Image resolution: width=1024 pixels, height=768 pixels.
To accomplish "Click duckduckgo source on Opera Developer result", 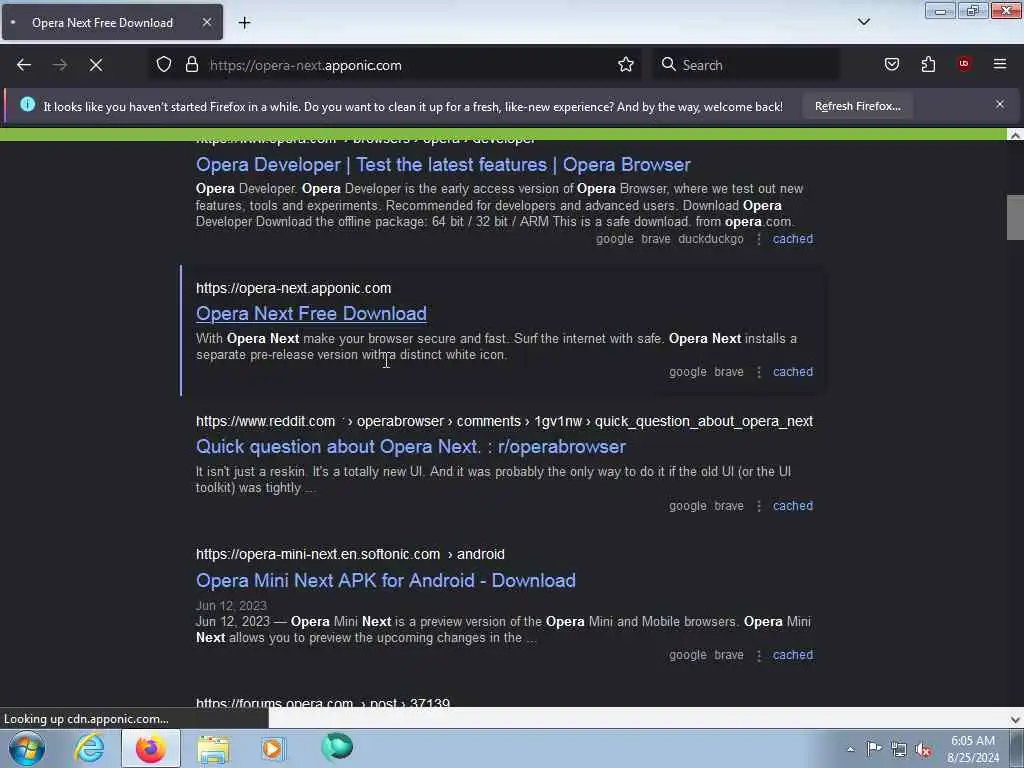I will point(711,239).
